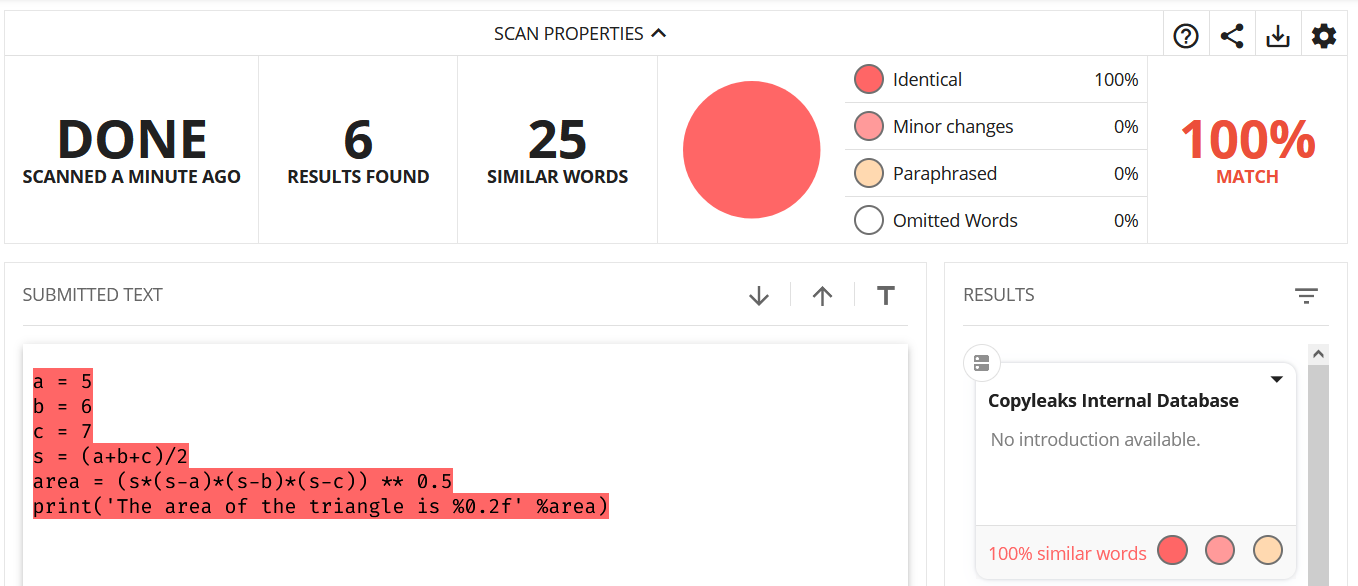Image resolution: width=1358 pixels, height=586 pixels.
Task: Toggle the Identical legend circle
Action: coord(869,80)
